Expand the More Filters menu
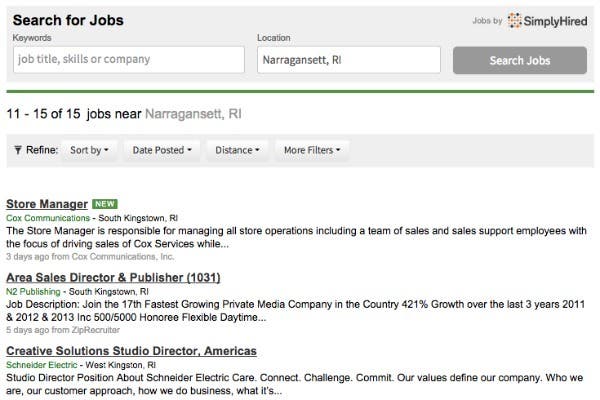 point(312,151)
